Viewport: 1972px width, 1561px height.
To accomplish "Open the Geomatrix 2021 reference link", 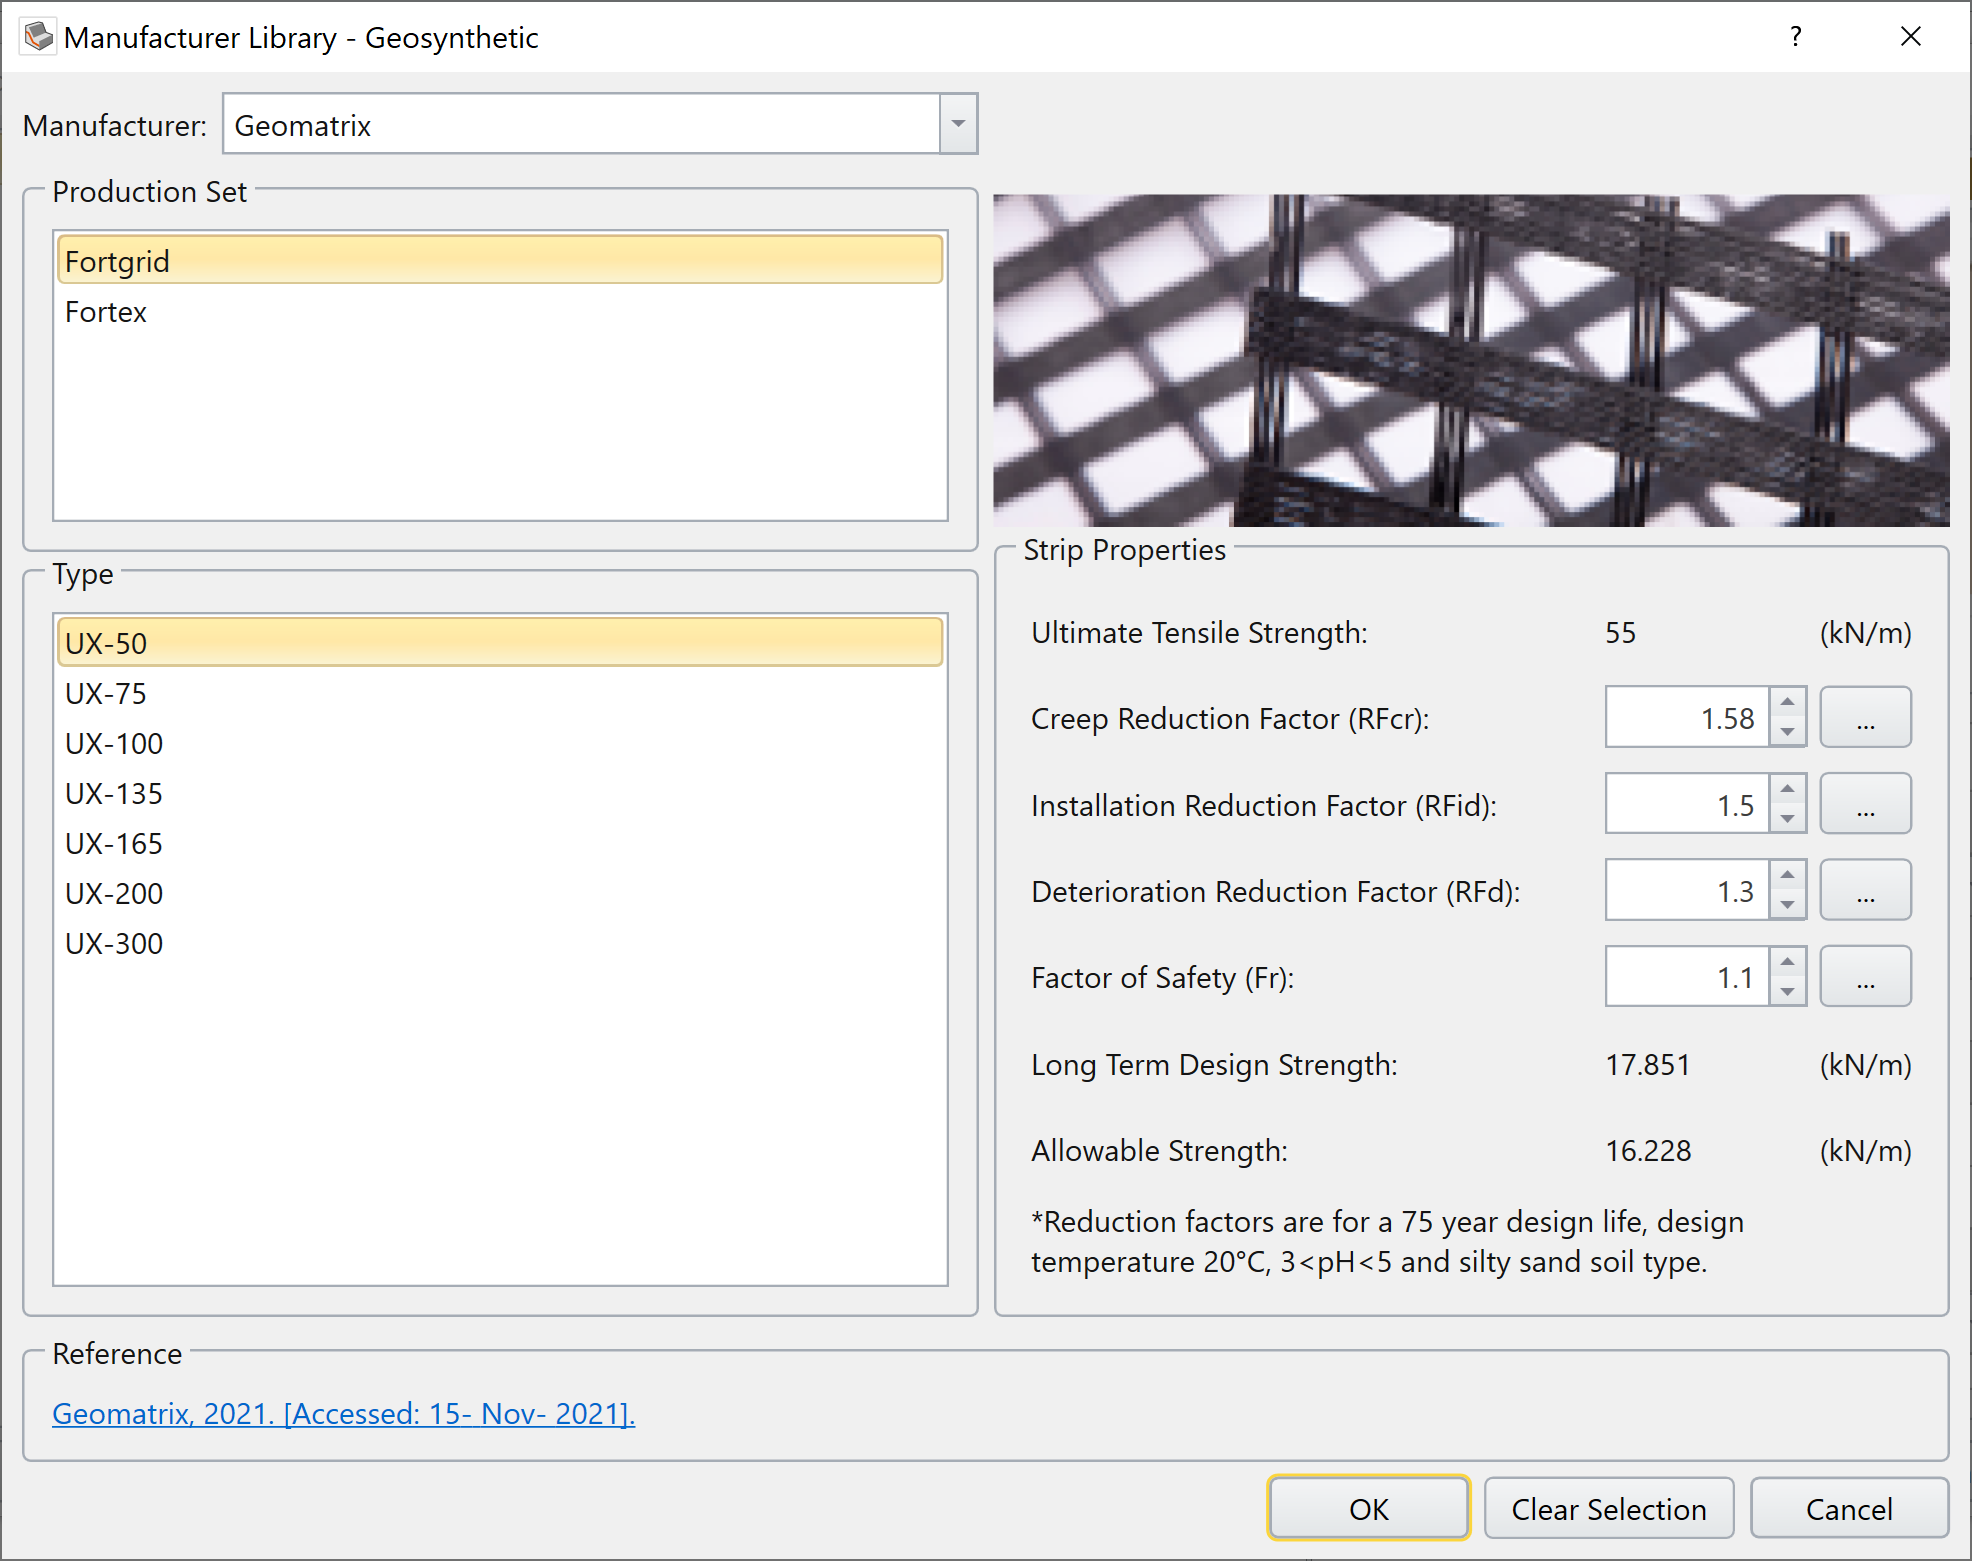I will tap(344, 1413).
